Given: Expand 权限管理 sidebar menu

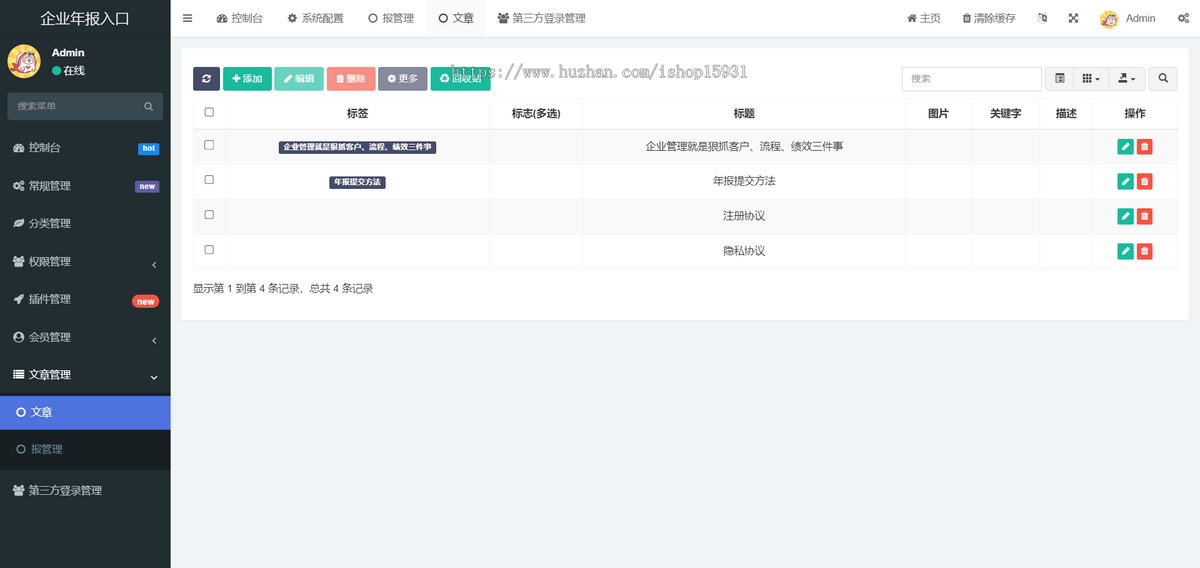Looking at the screenshot, I should click(85, 262).
